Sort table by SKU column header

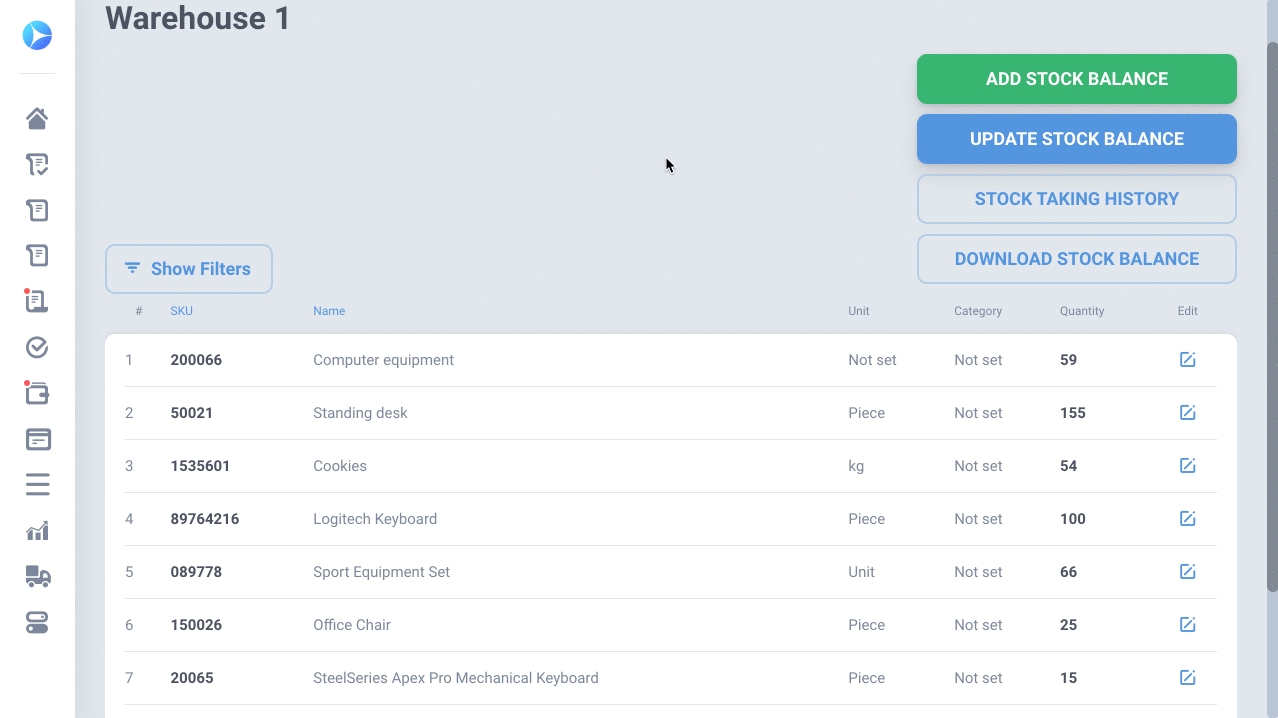point(182,311)
